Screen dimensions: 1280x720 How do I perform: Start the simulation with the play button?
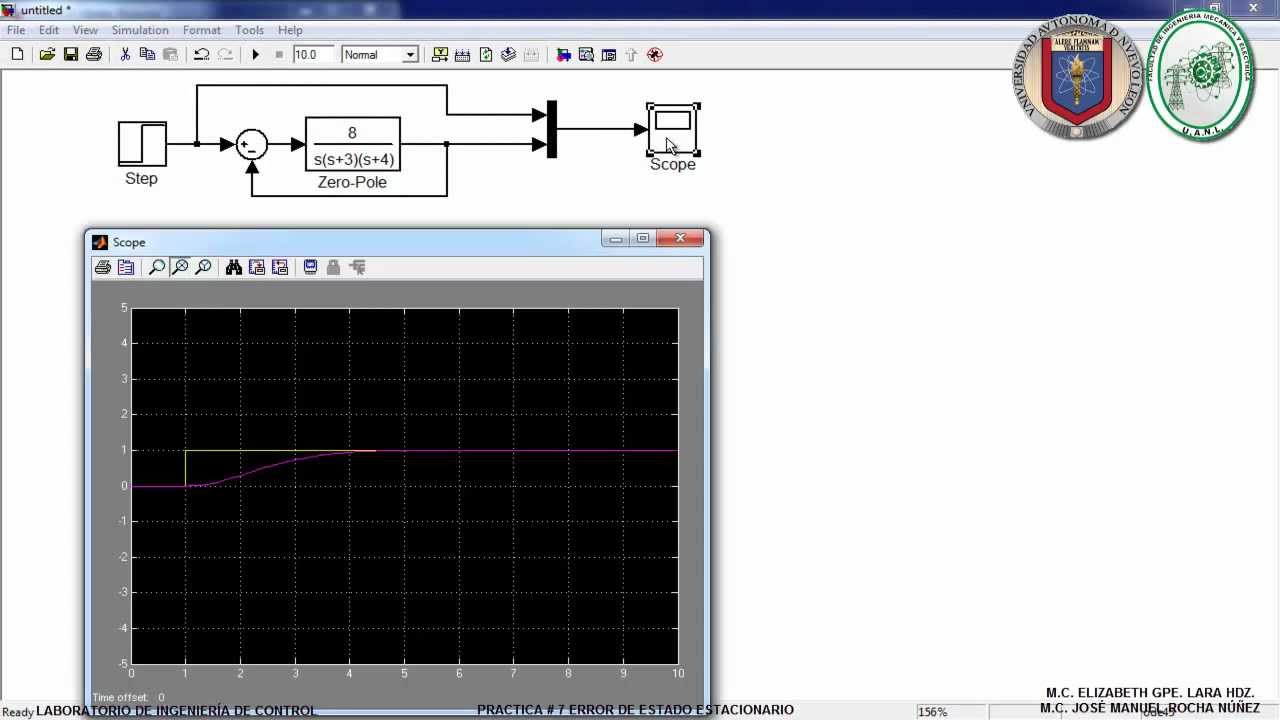pos(255,55)
